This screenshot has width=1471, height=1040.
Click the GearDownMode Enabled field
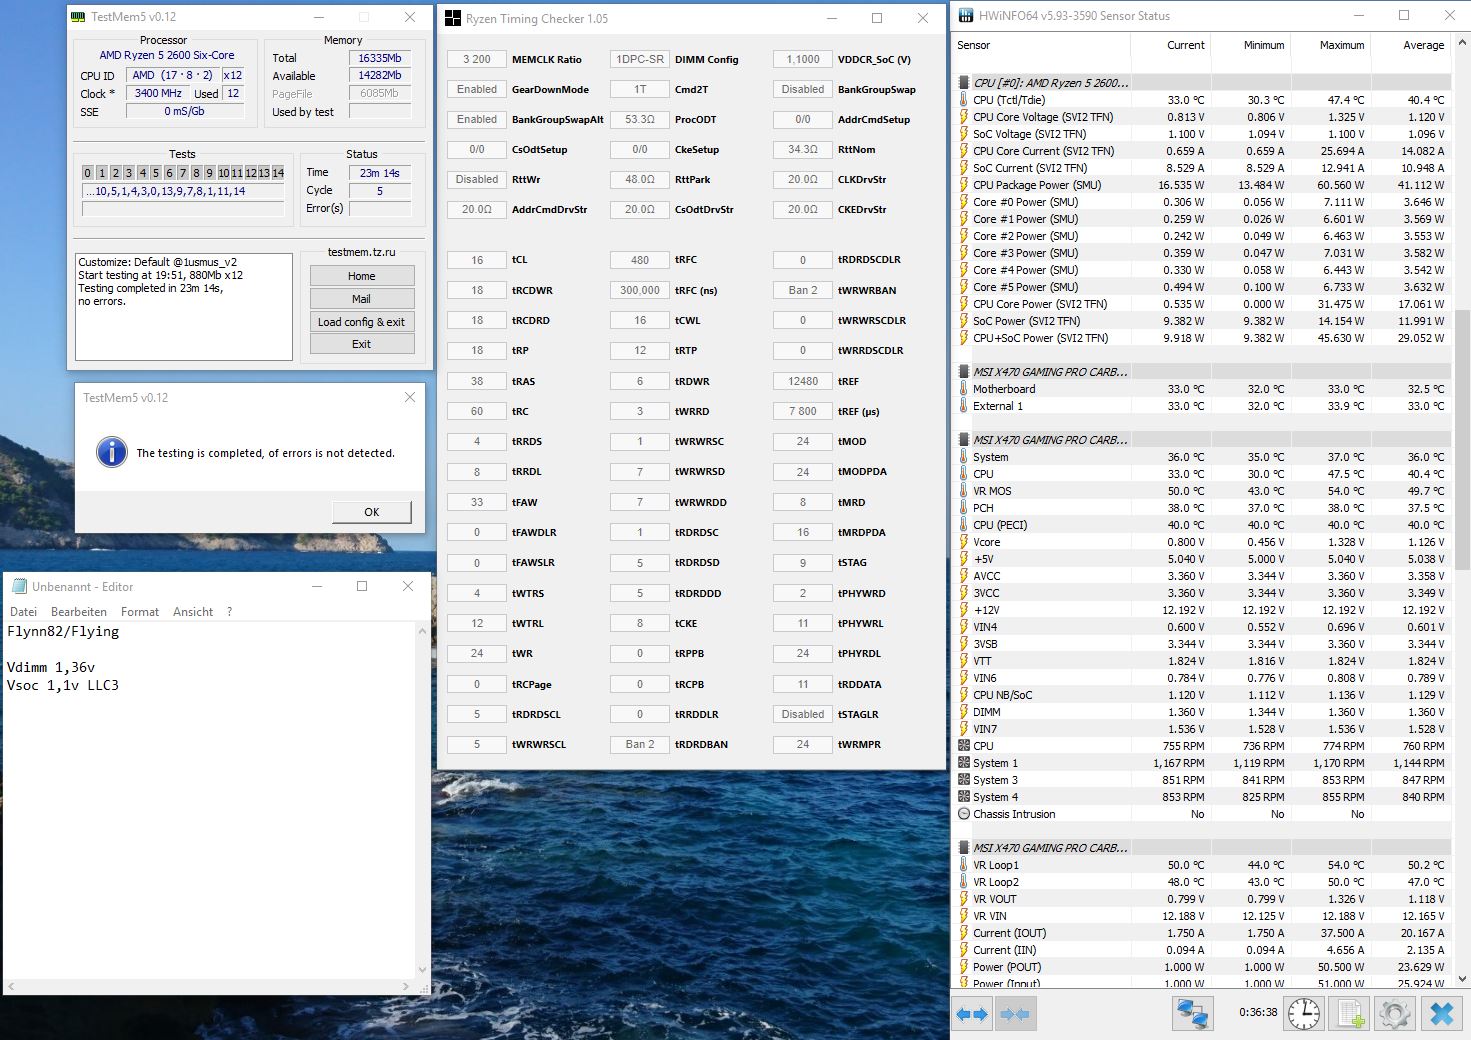coord(477,89)
